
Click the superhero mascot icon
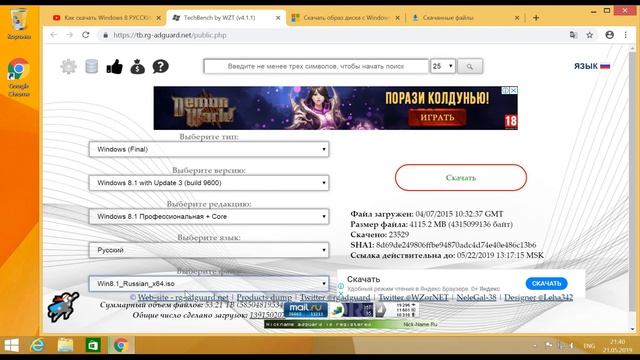[63, 307]
